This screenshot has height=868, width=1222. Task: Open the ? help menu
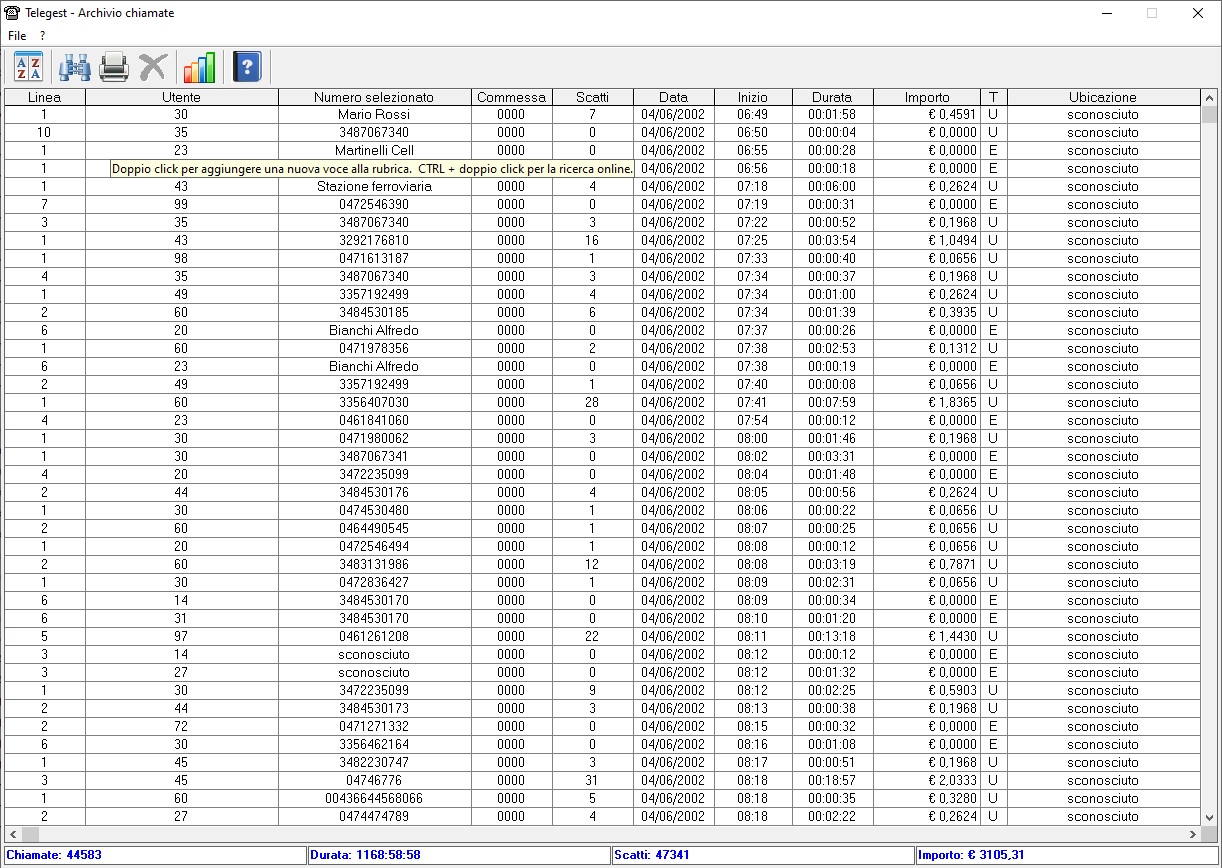(x=43, y=36)
